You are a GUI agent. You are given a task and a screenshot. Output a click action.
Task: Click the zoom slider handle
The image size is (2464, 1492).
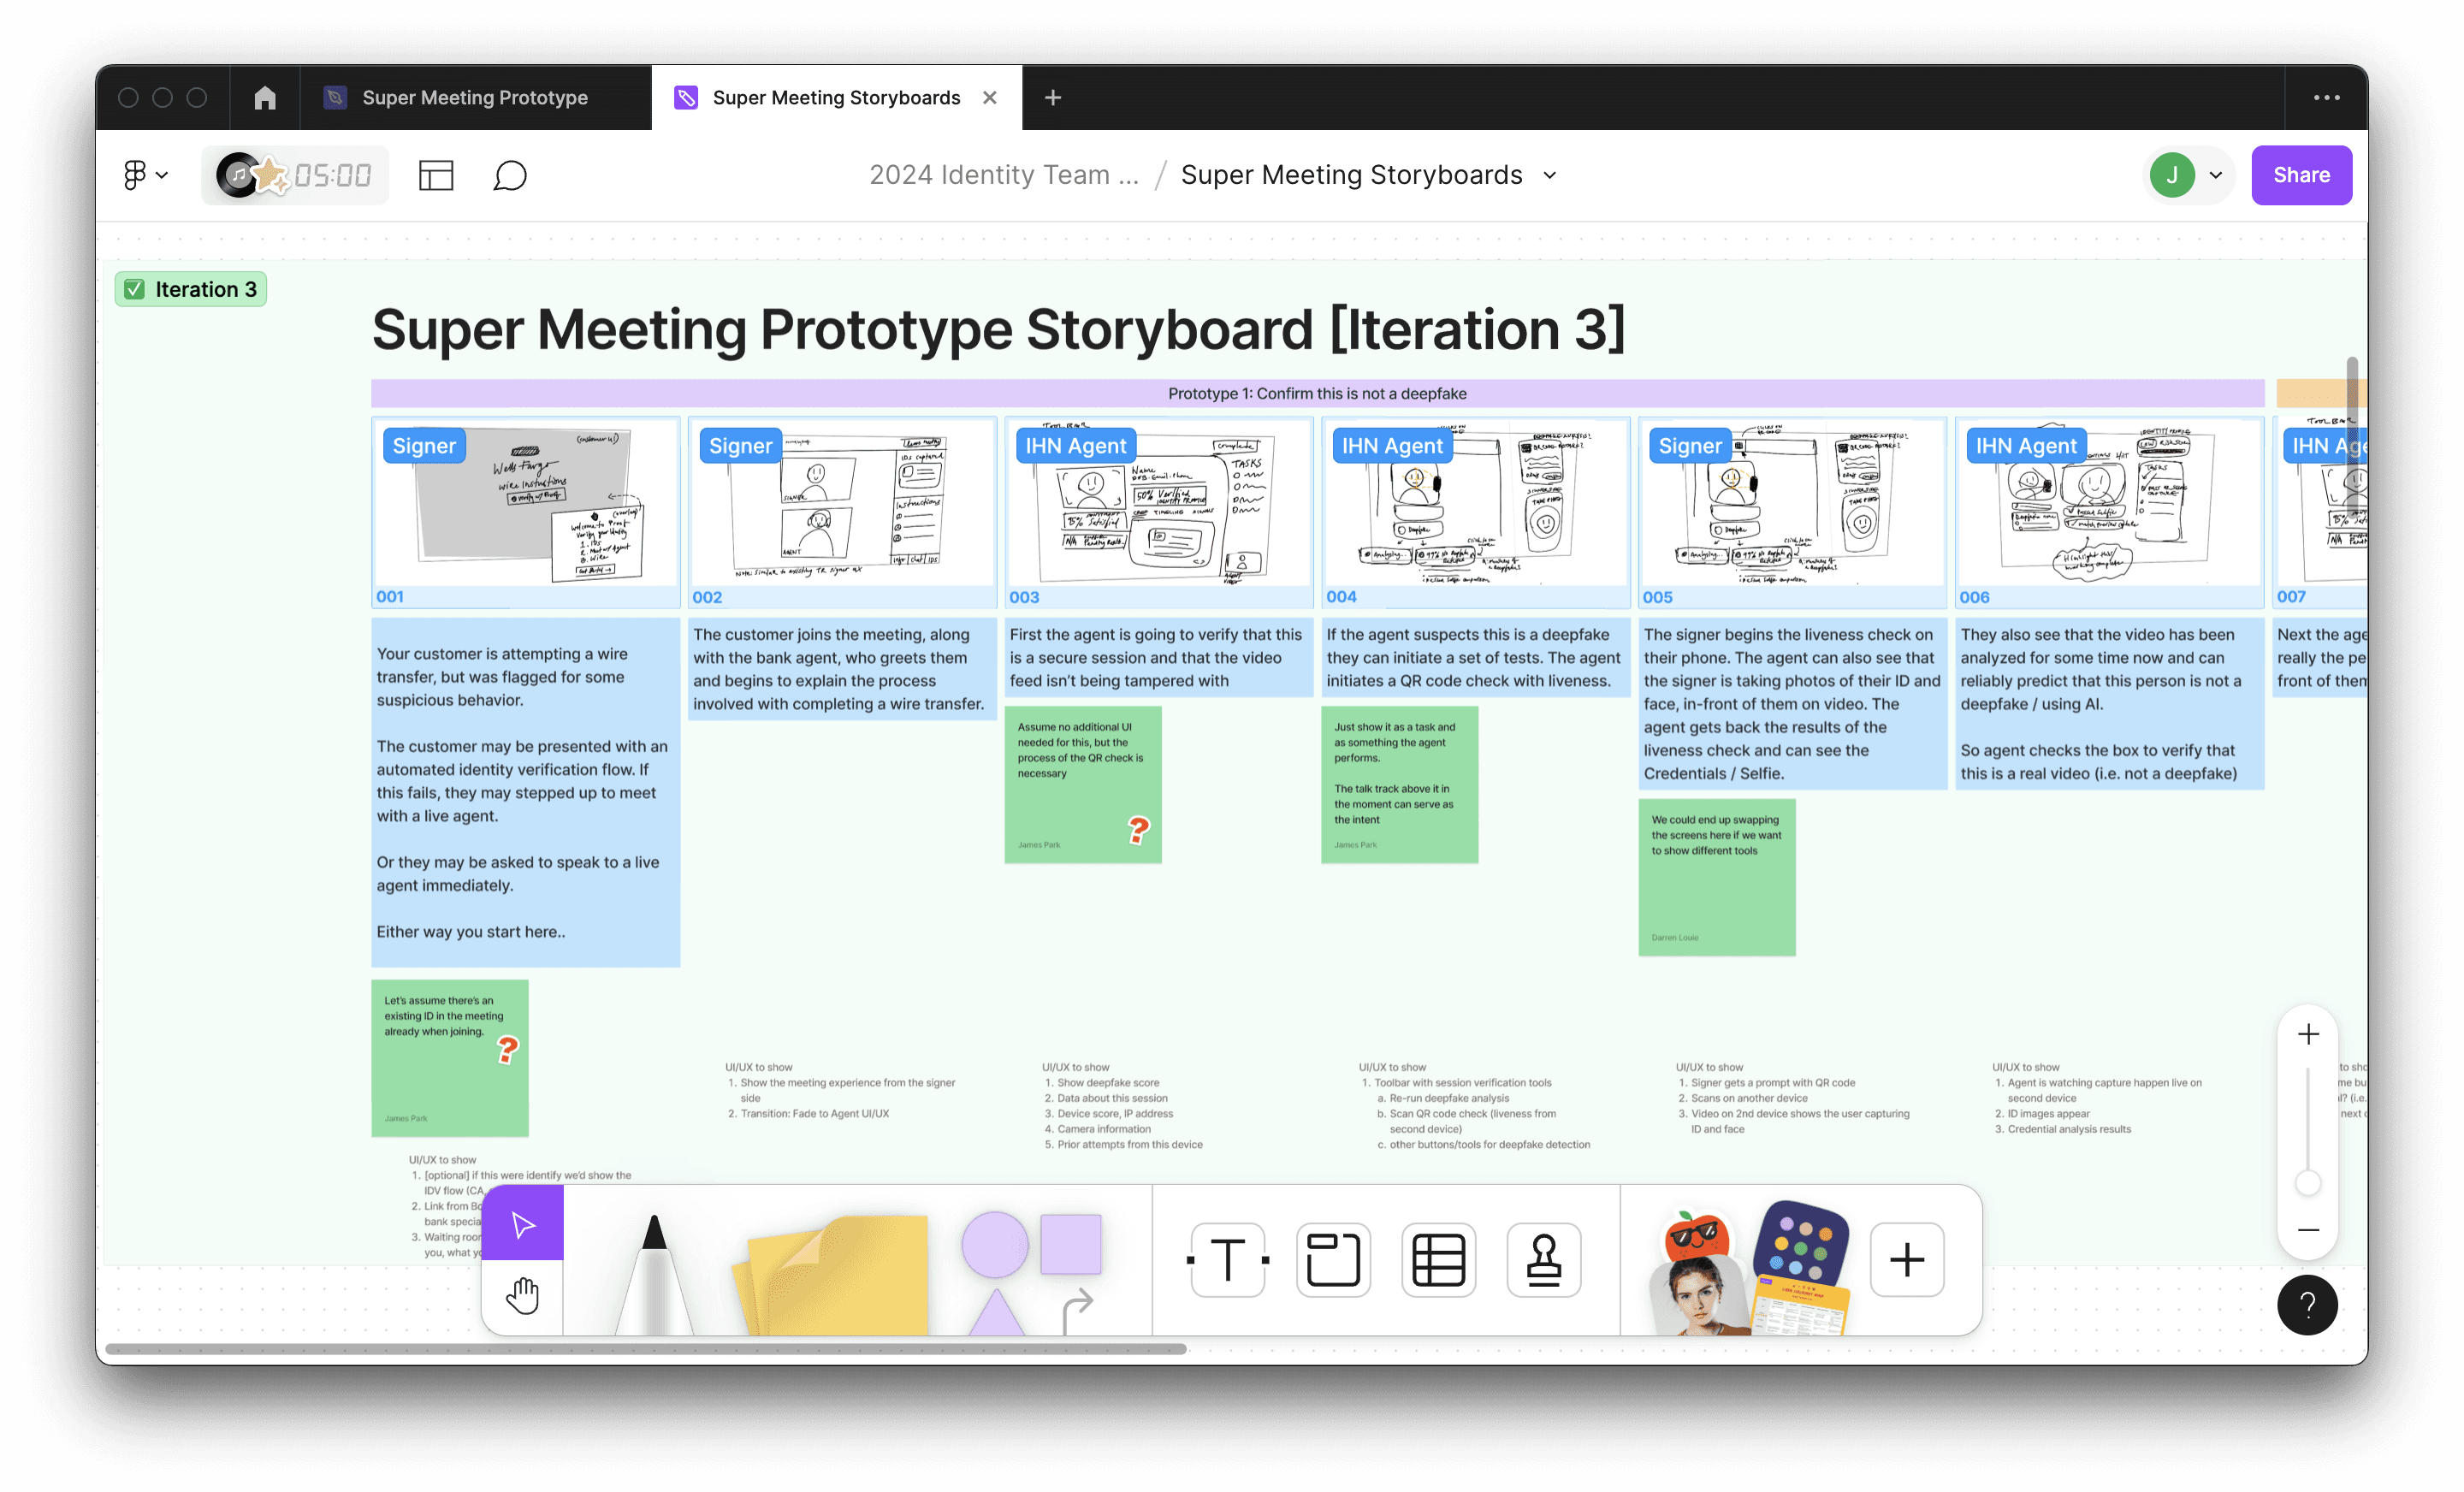2307,1183
